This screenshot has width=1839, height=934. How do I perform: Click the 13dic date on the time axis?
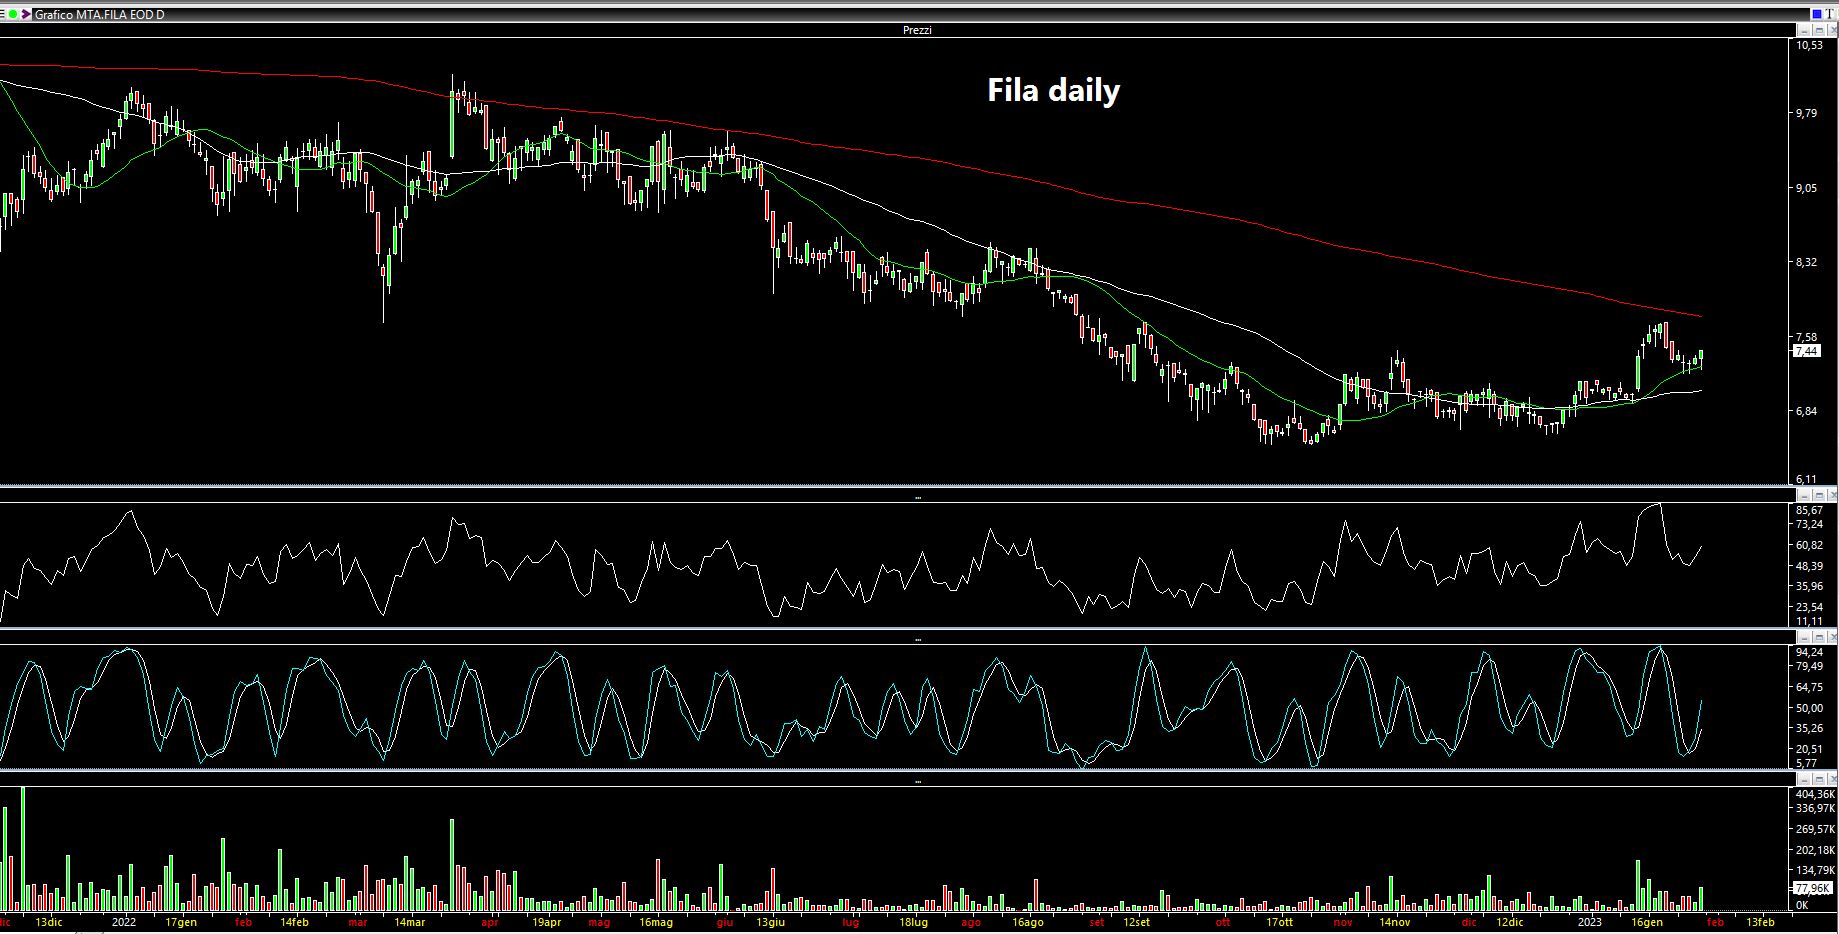(x=48, y=922)
